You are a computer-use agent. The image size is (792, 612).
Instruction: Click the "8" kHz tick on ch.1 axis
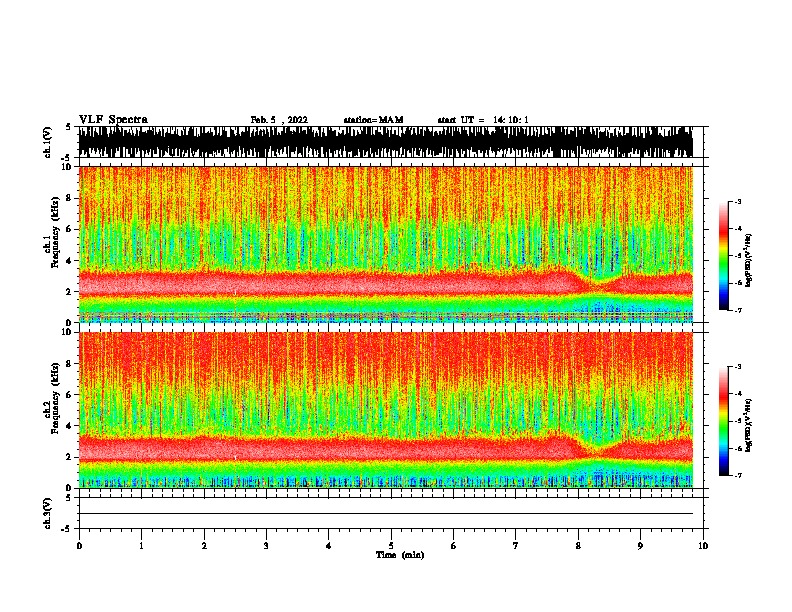[x=70, y=198]
